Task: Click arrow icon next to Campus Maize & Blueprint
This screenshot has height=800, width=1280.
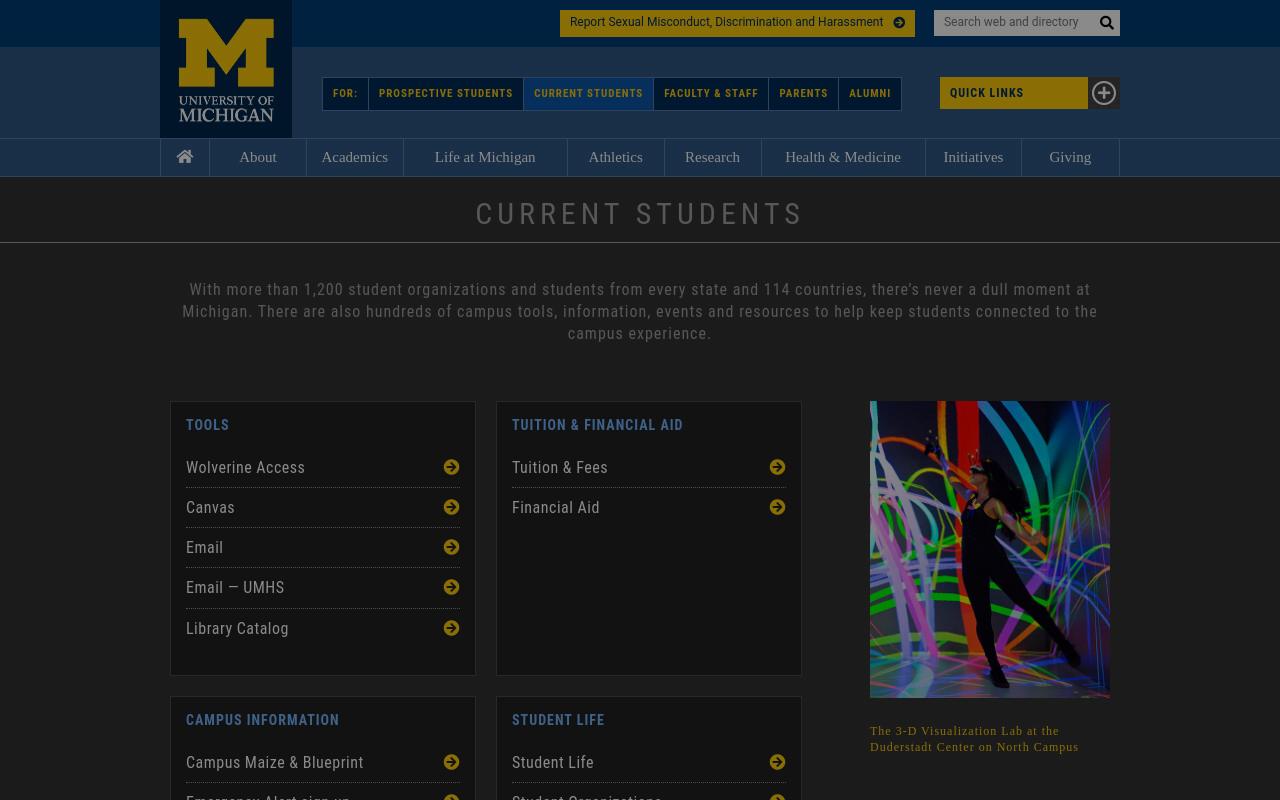Action: (452, 762)
